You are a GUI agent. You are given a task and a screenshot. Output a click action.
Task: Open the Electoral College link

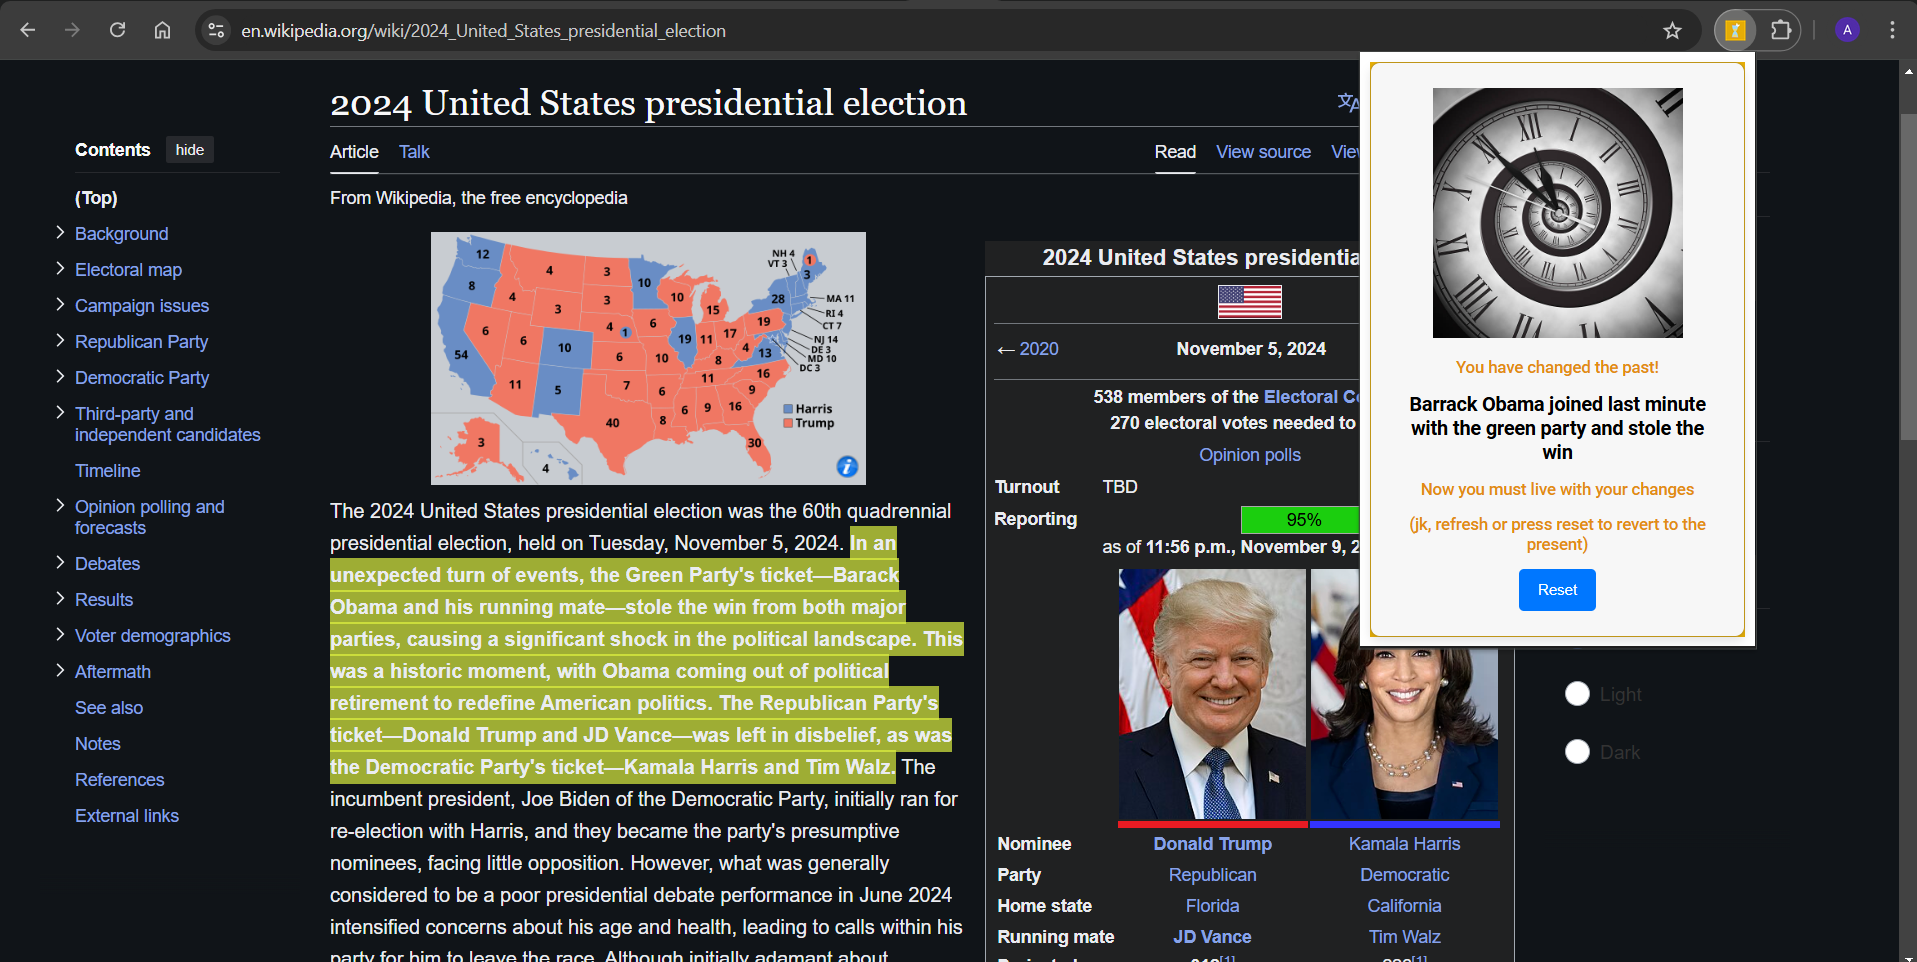tap(1311, 397)
